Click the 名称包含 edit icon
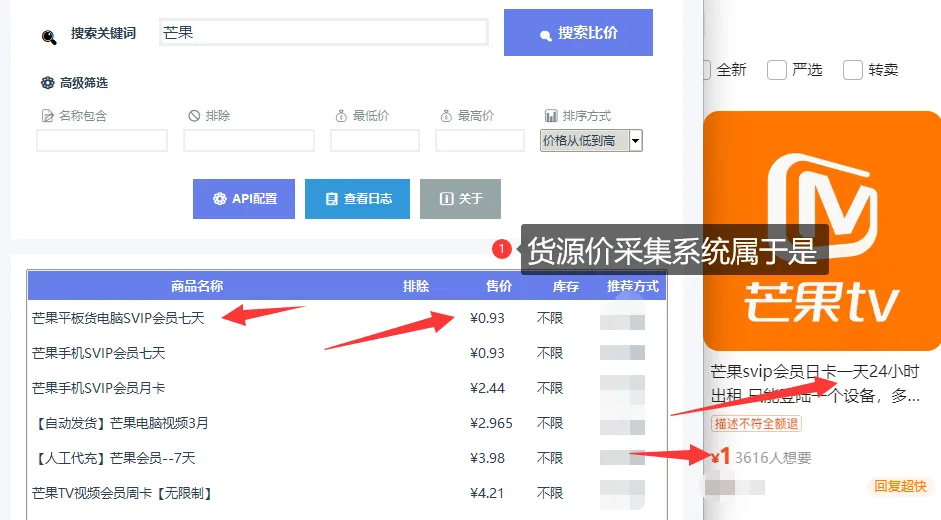Image resolution: width=941 pixels, height=520 pixels. pos(47,116)
